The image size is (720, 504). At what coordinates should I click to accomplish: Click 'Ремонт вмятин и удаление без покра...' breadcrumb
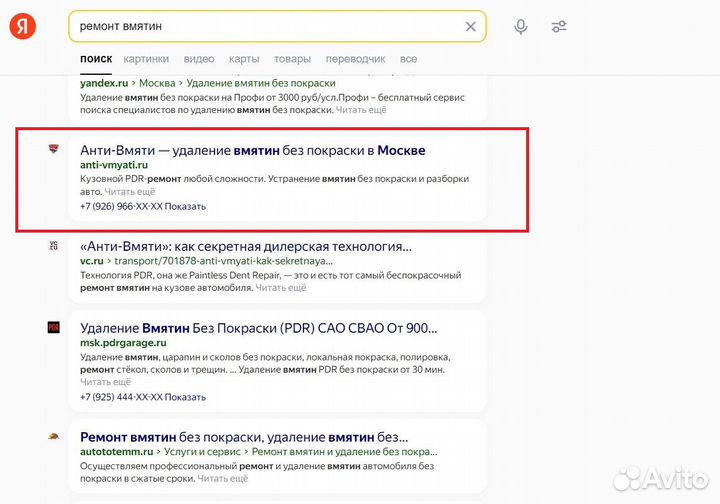click(x=344, y=452)
